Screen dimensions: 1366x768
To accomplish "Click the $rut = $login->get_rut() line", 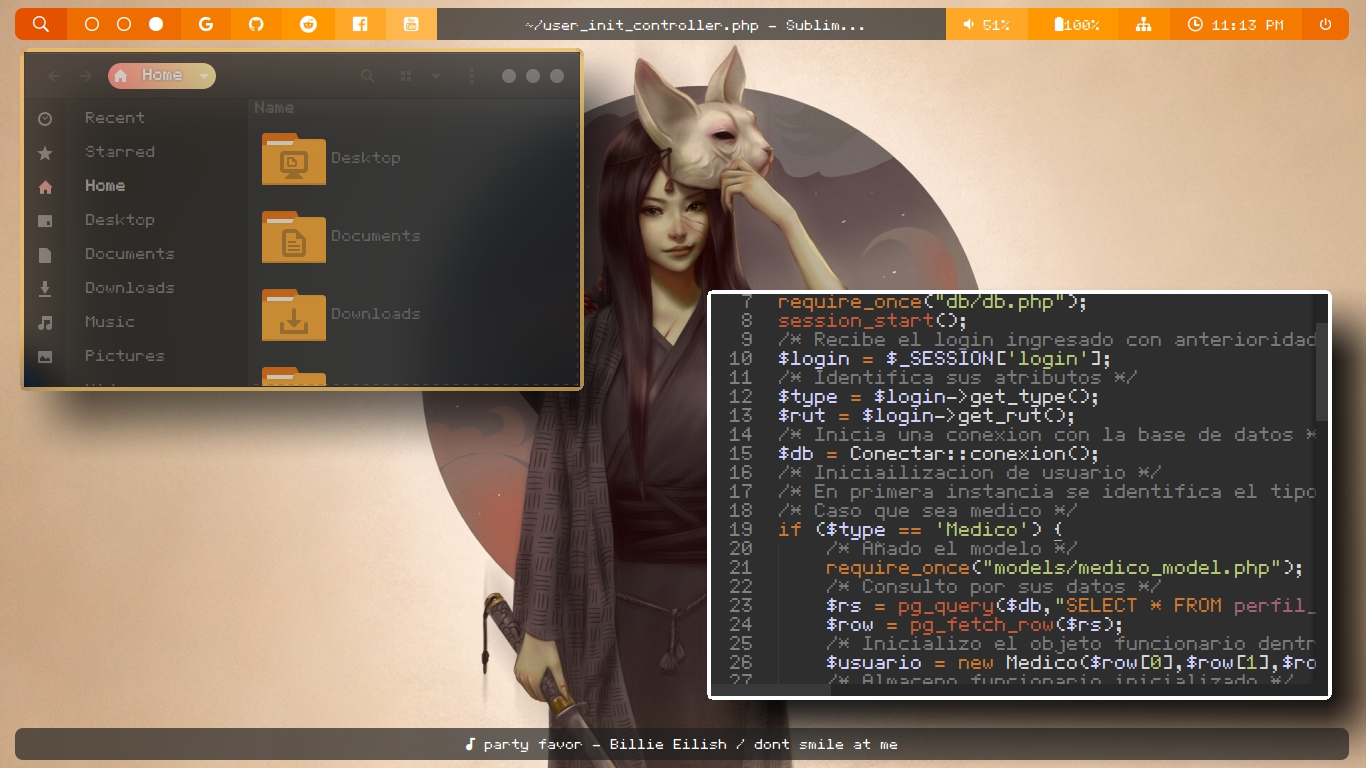I will pyautogui.click(x=926, y=416).
